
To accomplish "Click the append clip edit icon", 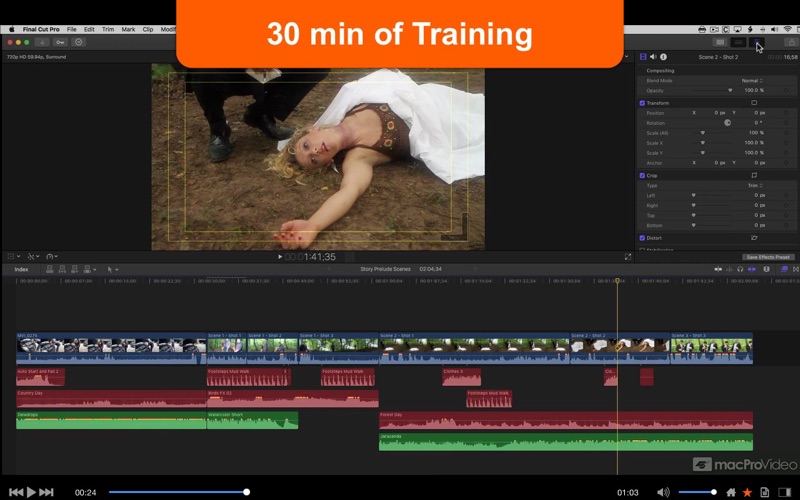I will click(x=74, y=269).
